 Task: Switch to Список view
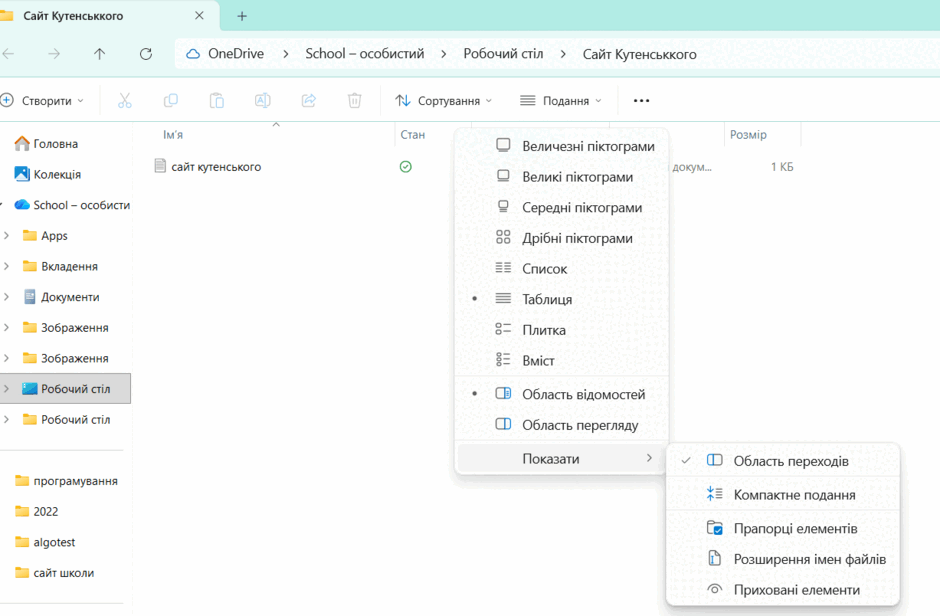coord(562,268)
